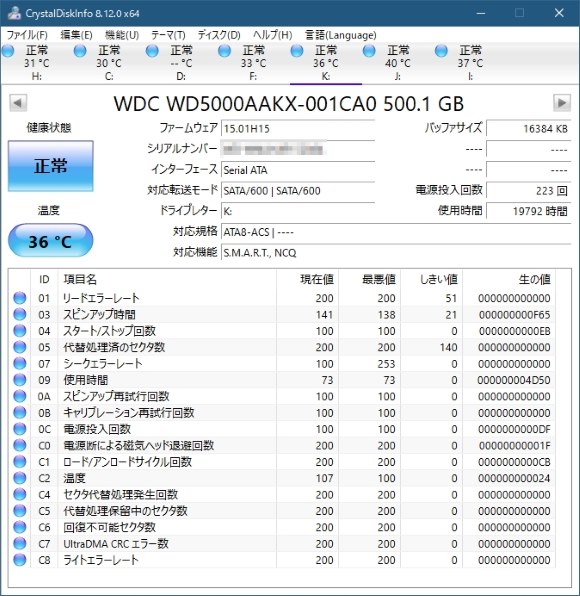The height and width of the screenshot is (596, 580).
Task: Select the J: drive 40 °C tab
Action: point(398,63)
